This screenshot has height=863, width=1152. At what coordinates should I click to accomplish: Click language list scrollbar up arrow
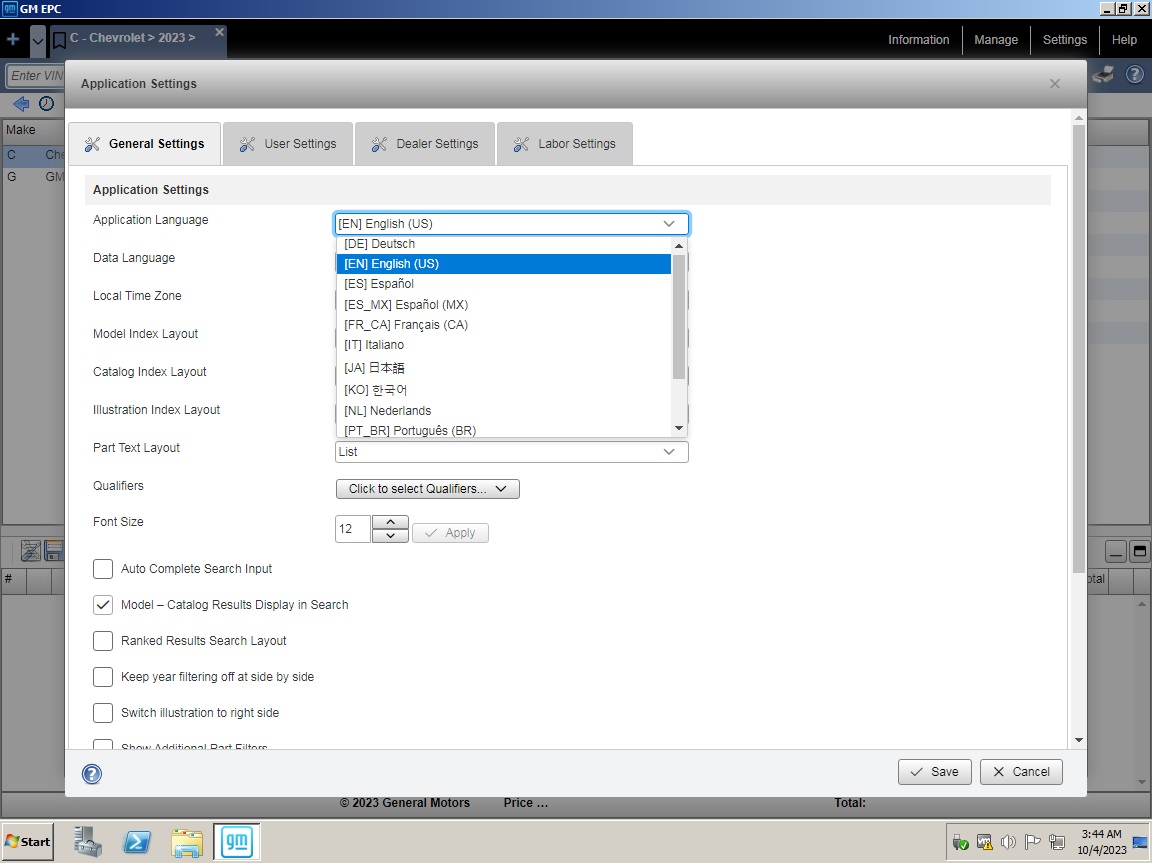click(679, 245)
